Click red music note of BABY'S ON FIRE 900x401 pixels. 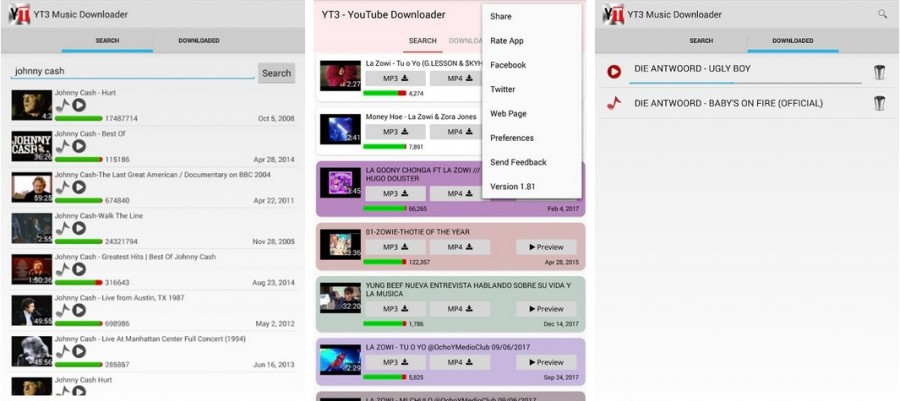click(614, 103)
